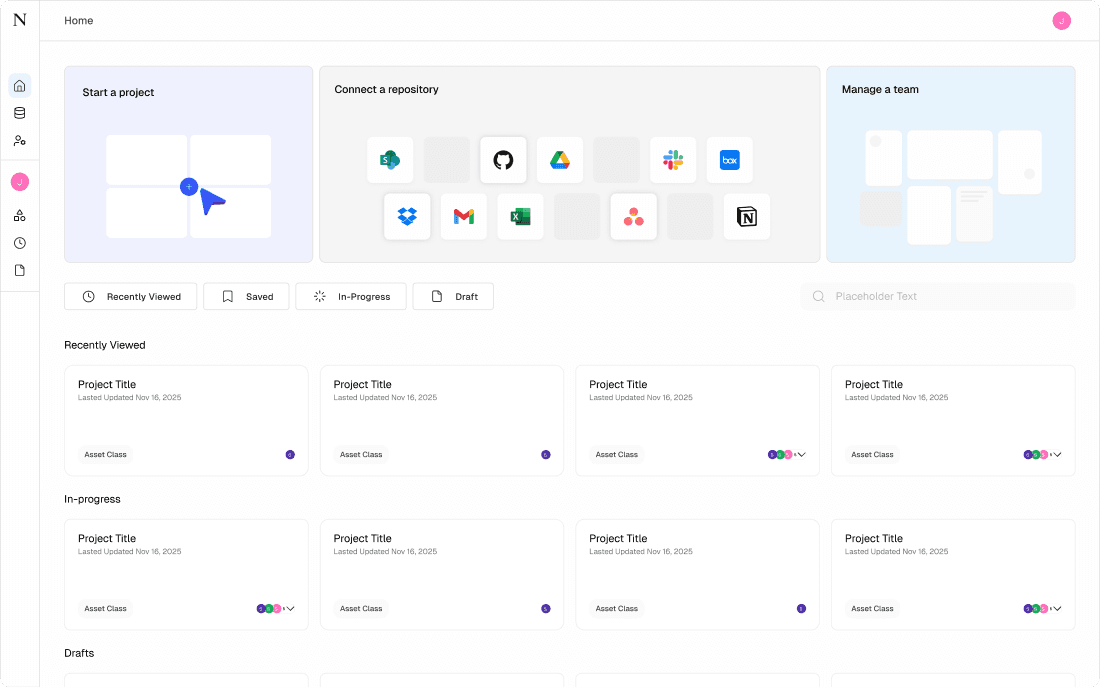
Task: Open Project Title of second In-progress card
Action: 362,539
